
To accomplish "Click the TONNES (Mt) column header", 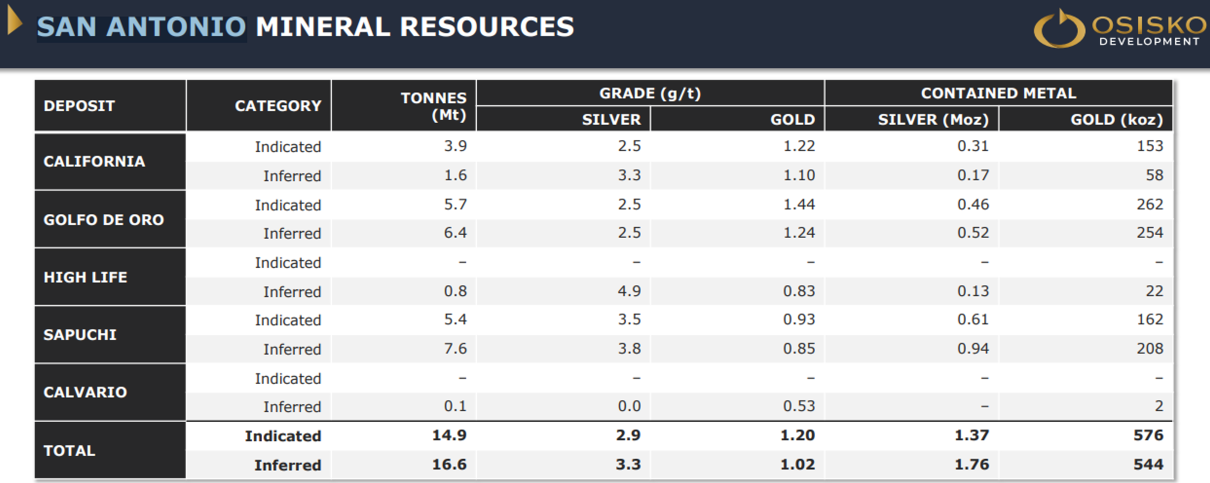I will pyautogui.click(x=433, y=106).
